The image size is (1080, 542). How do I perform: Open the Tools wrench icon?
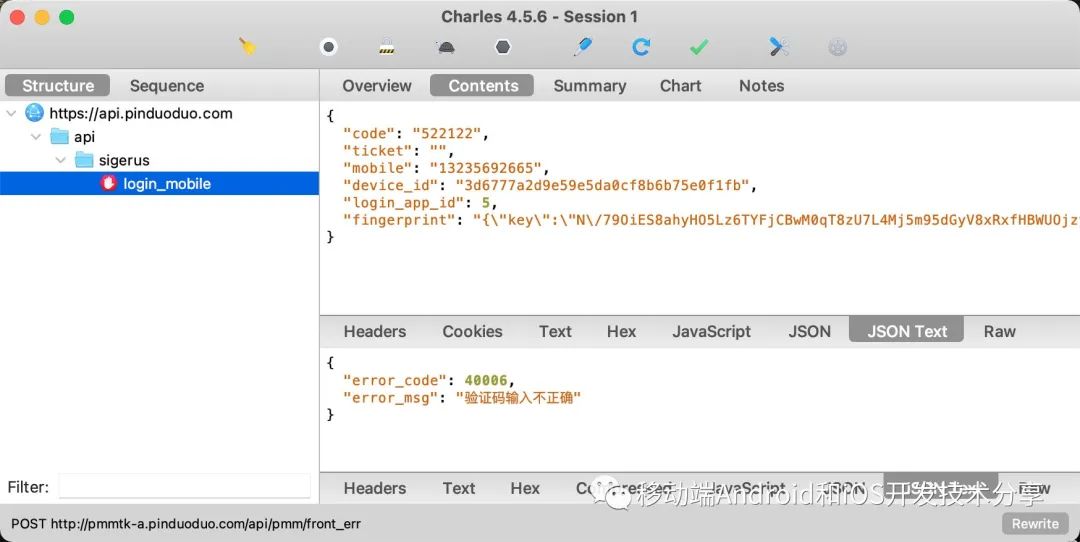tap(779, 47)
